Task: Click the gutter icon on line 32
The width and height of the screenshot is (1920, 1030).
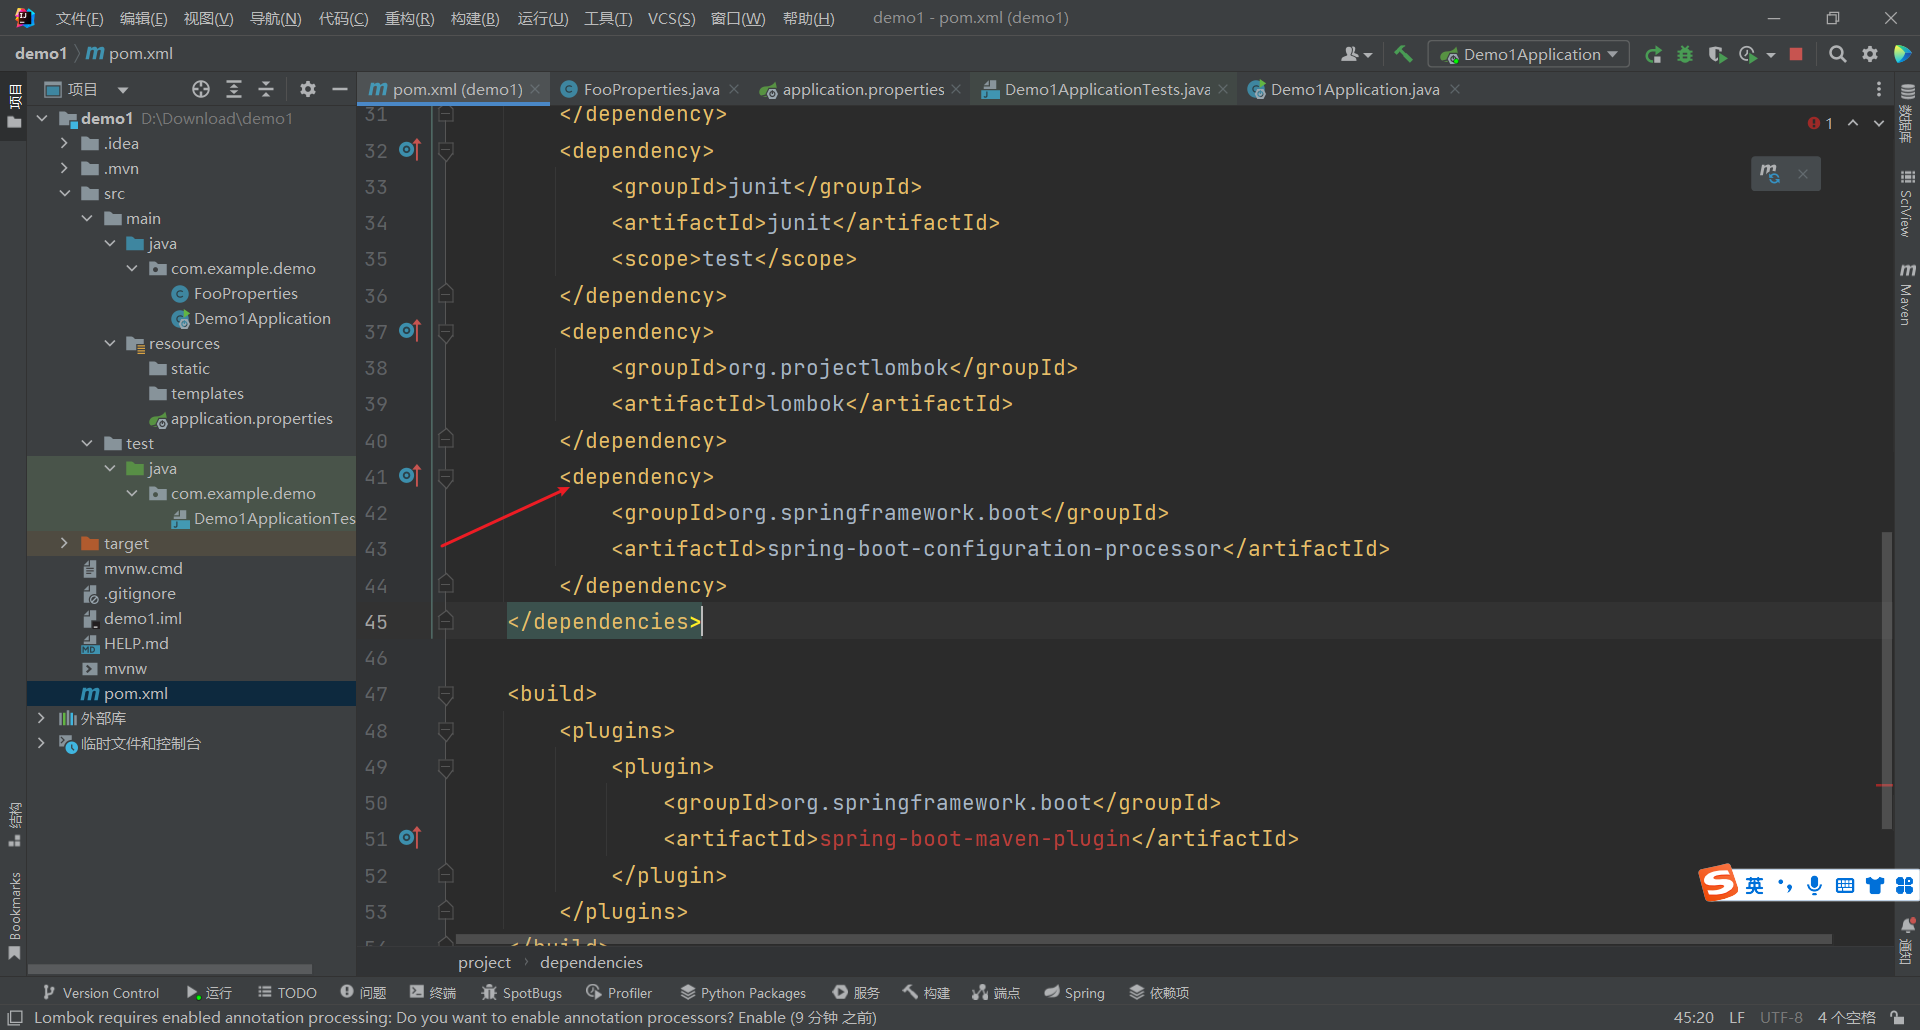Action: click(x=410, y=150)
